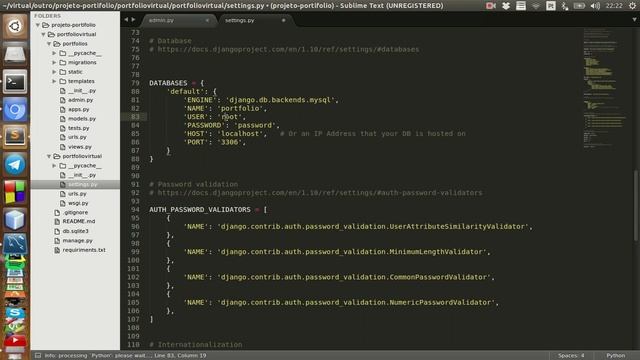Image resolution: width=640 pixels, height=360 pixels.
Task: Expand the inner portfoliovirtual __pycache__ folder
Action: 54,166
